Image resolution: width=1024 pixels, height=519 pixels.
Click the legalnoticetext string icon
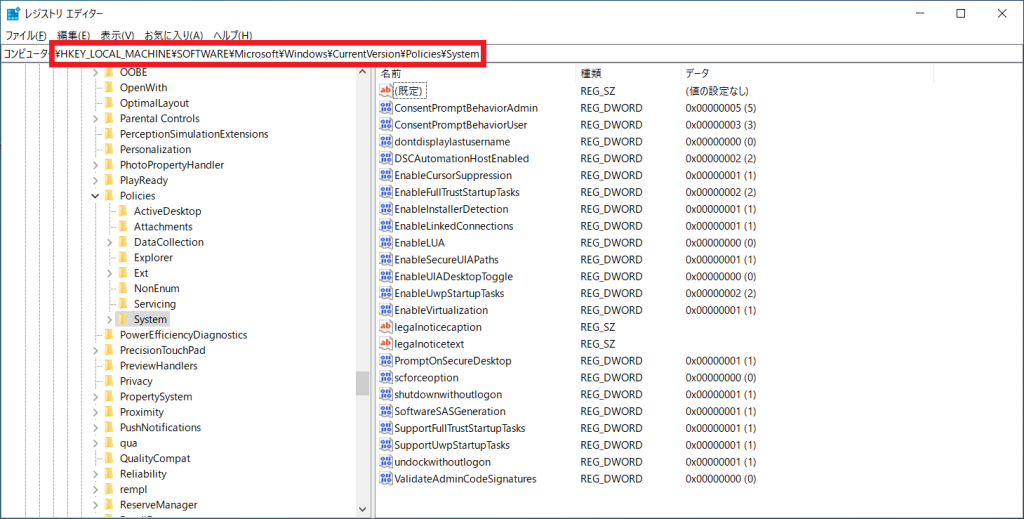(x=385, y=344)
